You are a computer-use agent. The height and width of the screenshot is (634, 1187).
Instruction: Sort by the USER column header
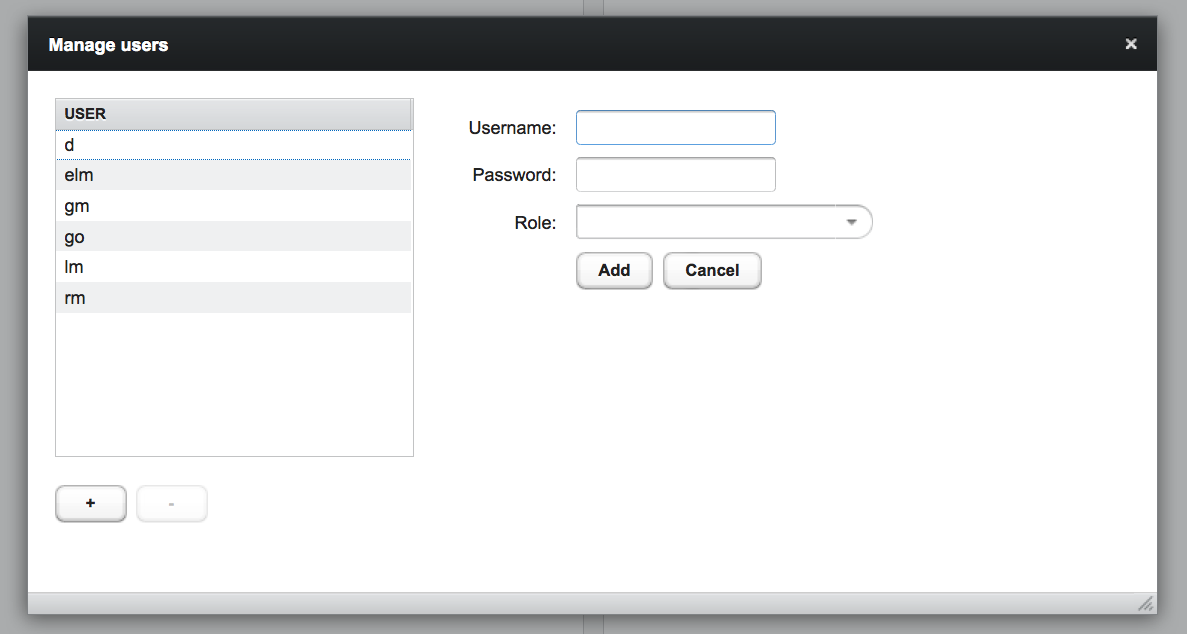point(233,114)
